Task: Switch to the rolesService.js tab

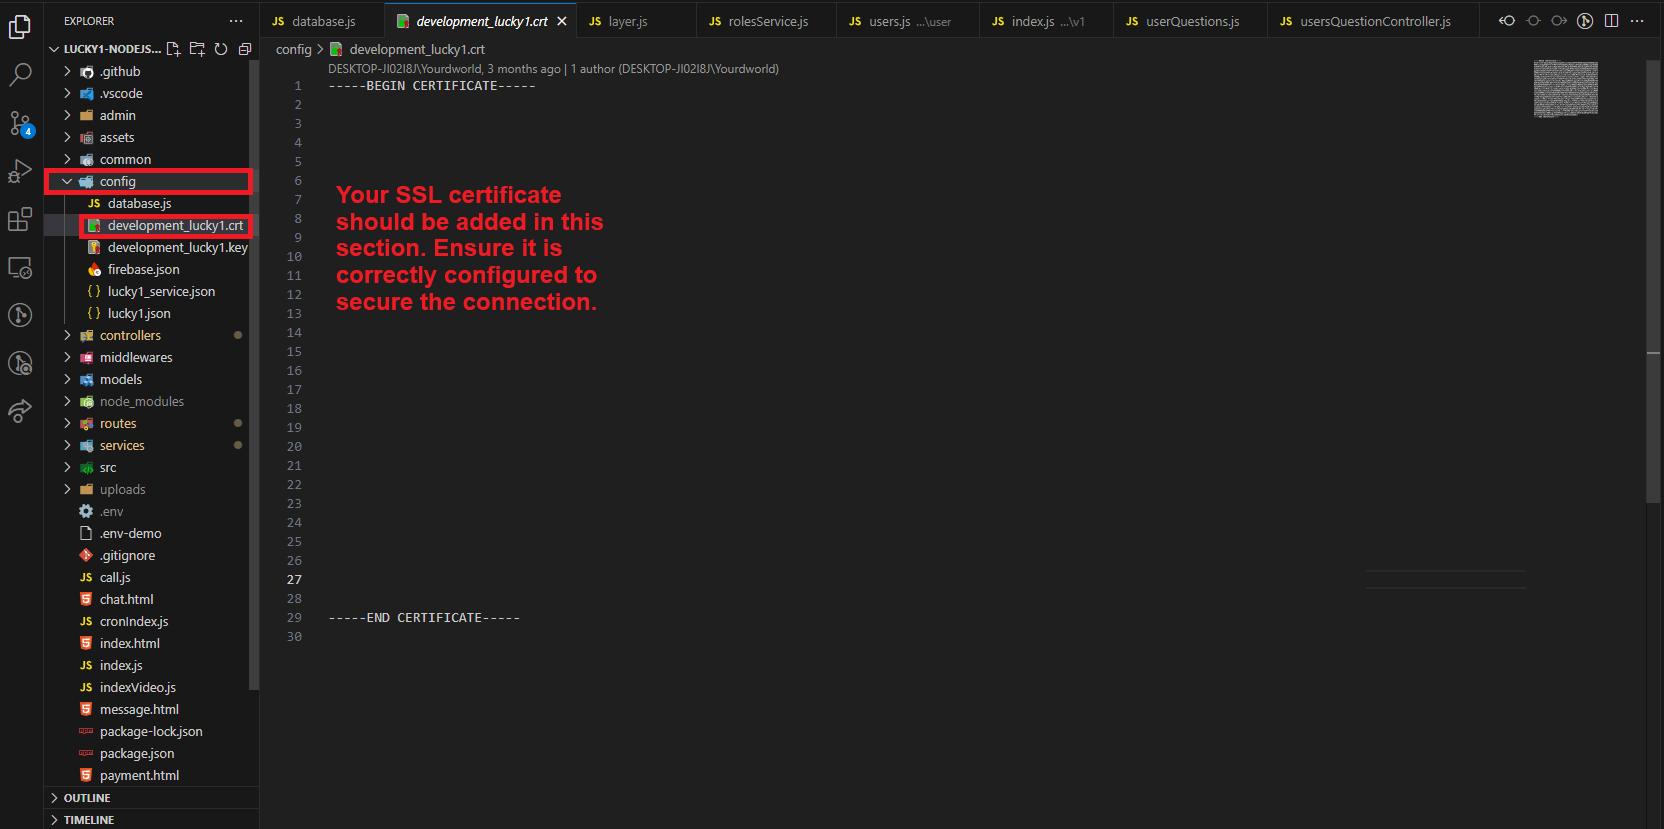Action: click(767, 21)
